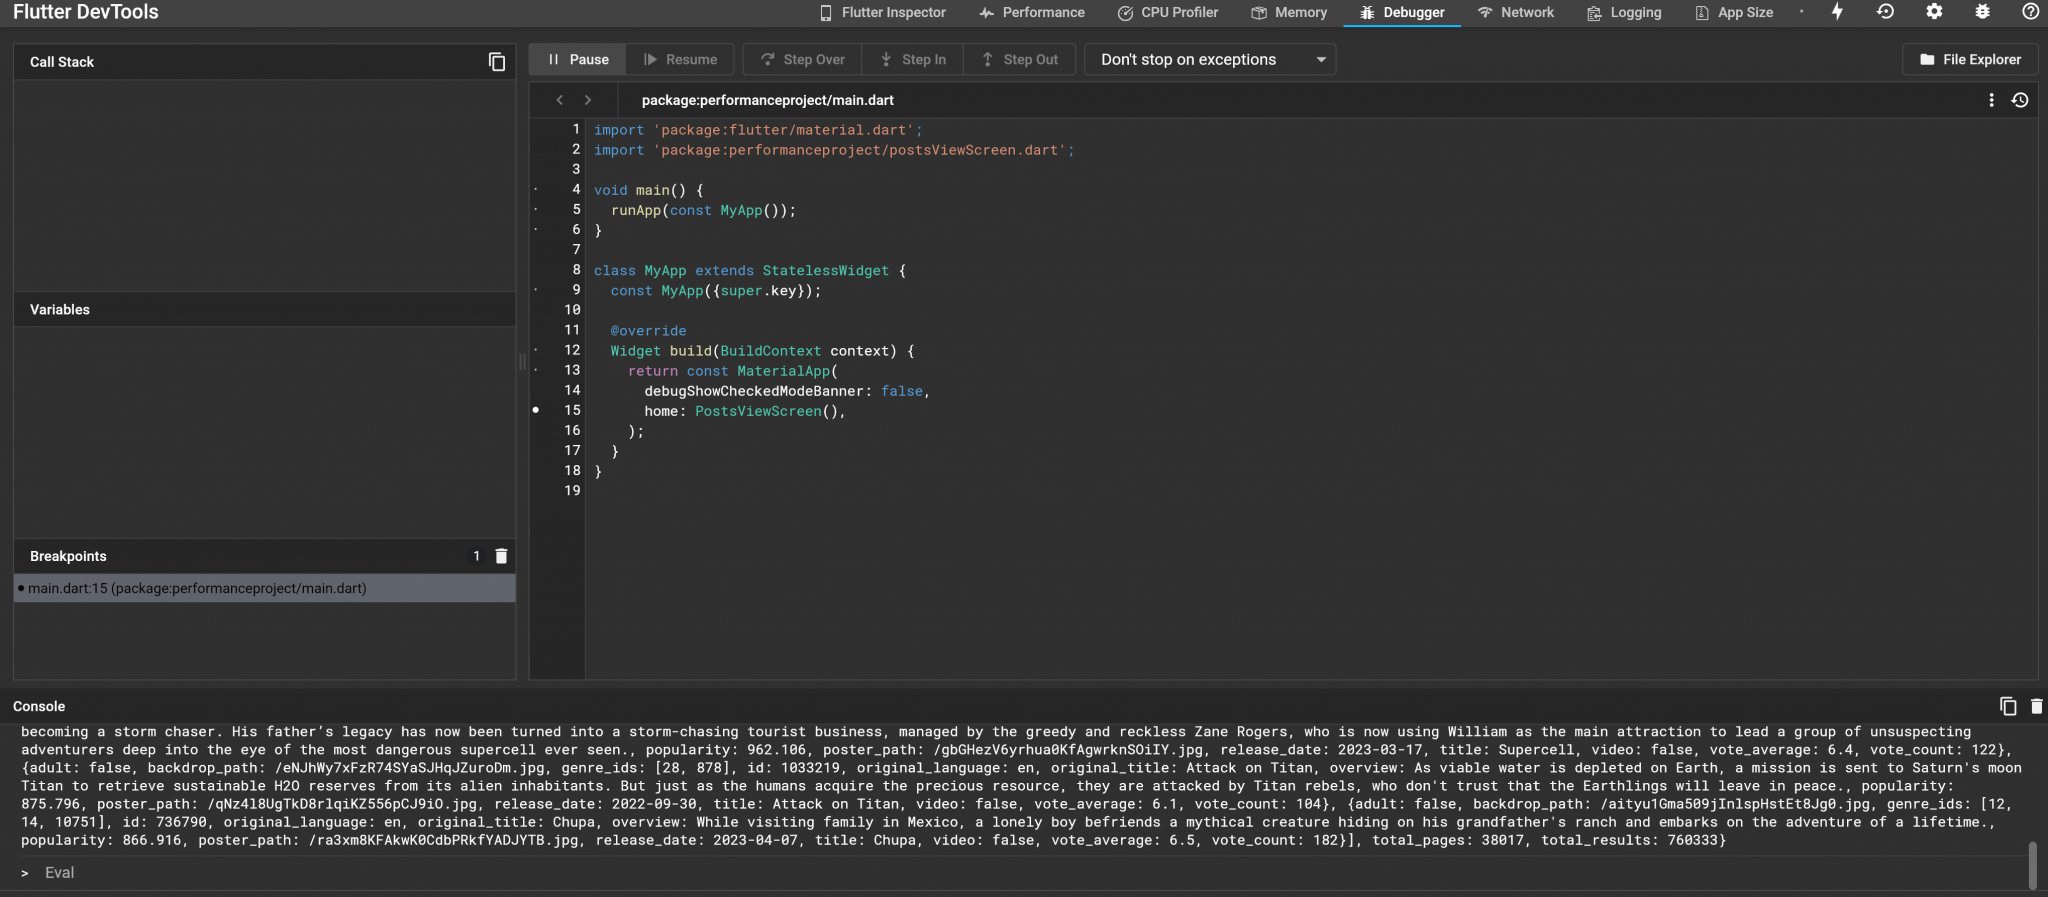Click the package:performanceproject/main.dart file title
Image resolution: width=2048 pixels, height=897 pixels.
768,100
